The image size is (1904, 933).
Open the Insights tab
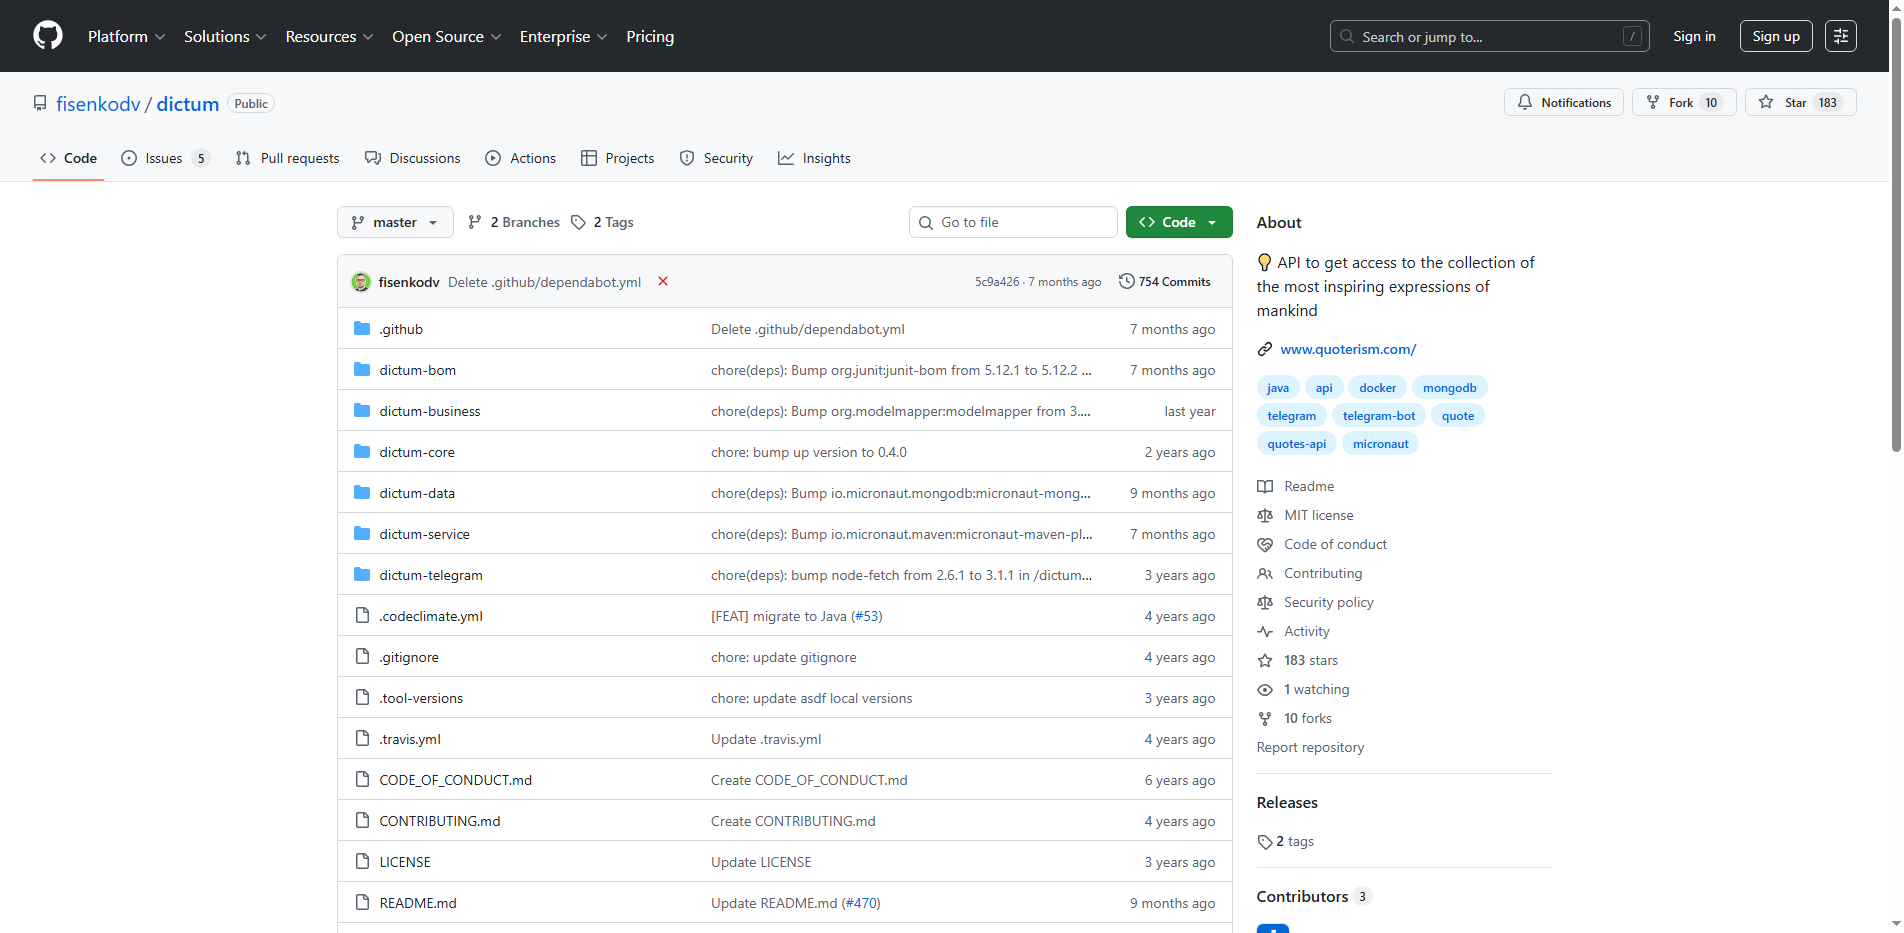(814, 158)
